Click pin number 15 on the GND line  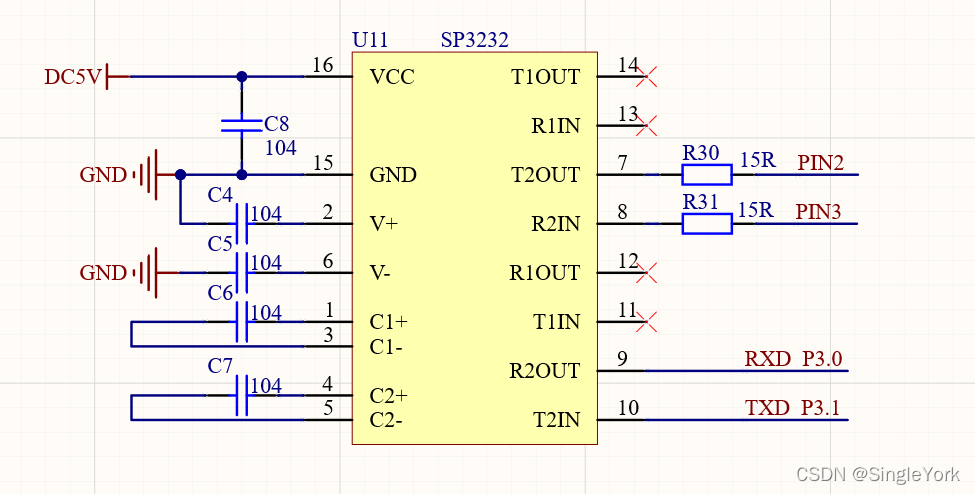pos(323,164)
